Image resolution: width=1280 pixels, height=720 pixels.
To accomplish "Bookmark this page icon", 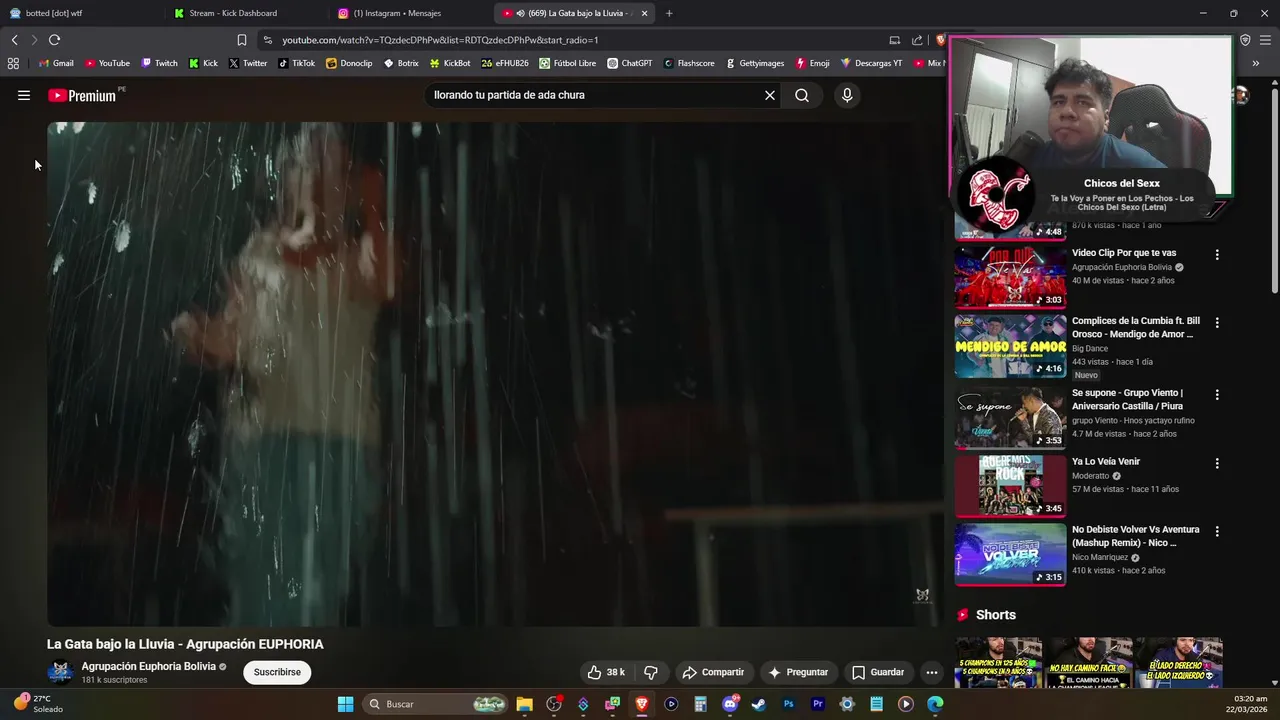I will point(241,40).
